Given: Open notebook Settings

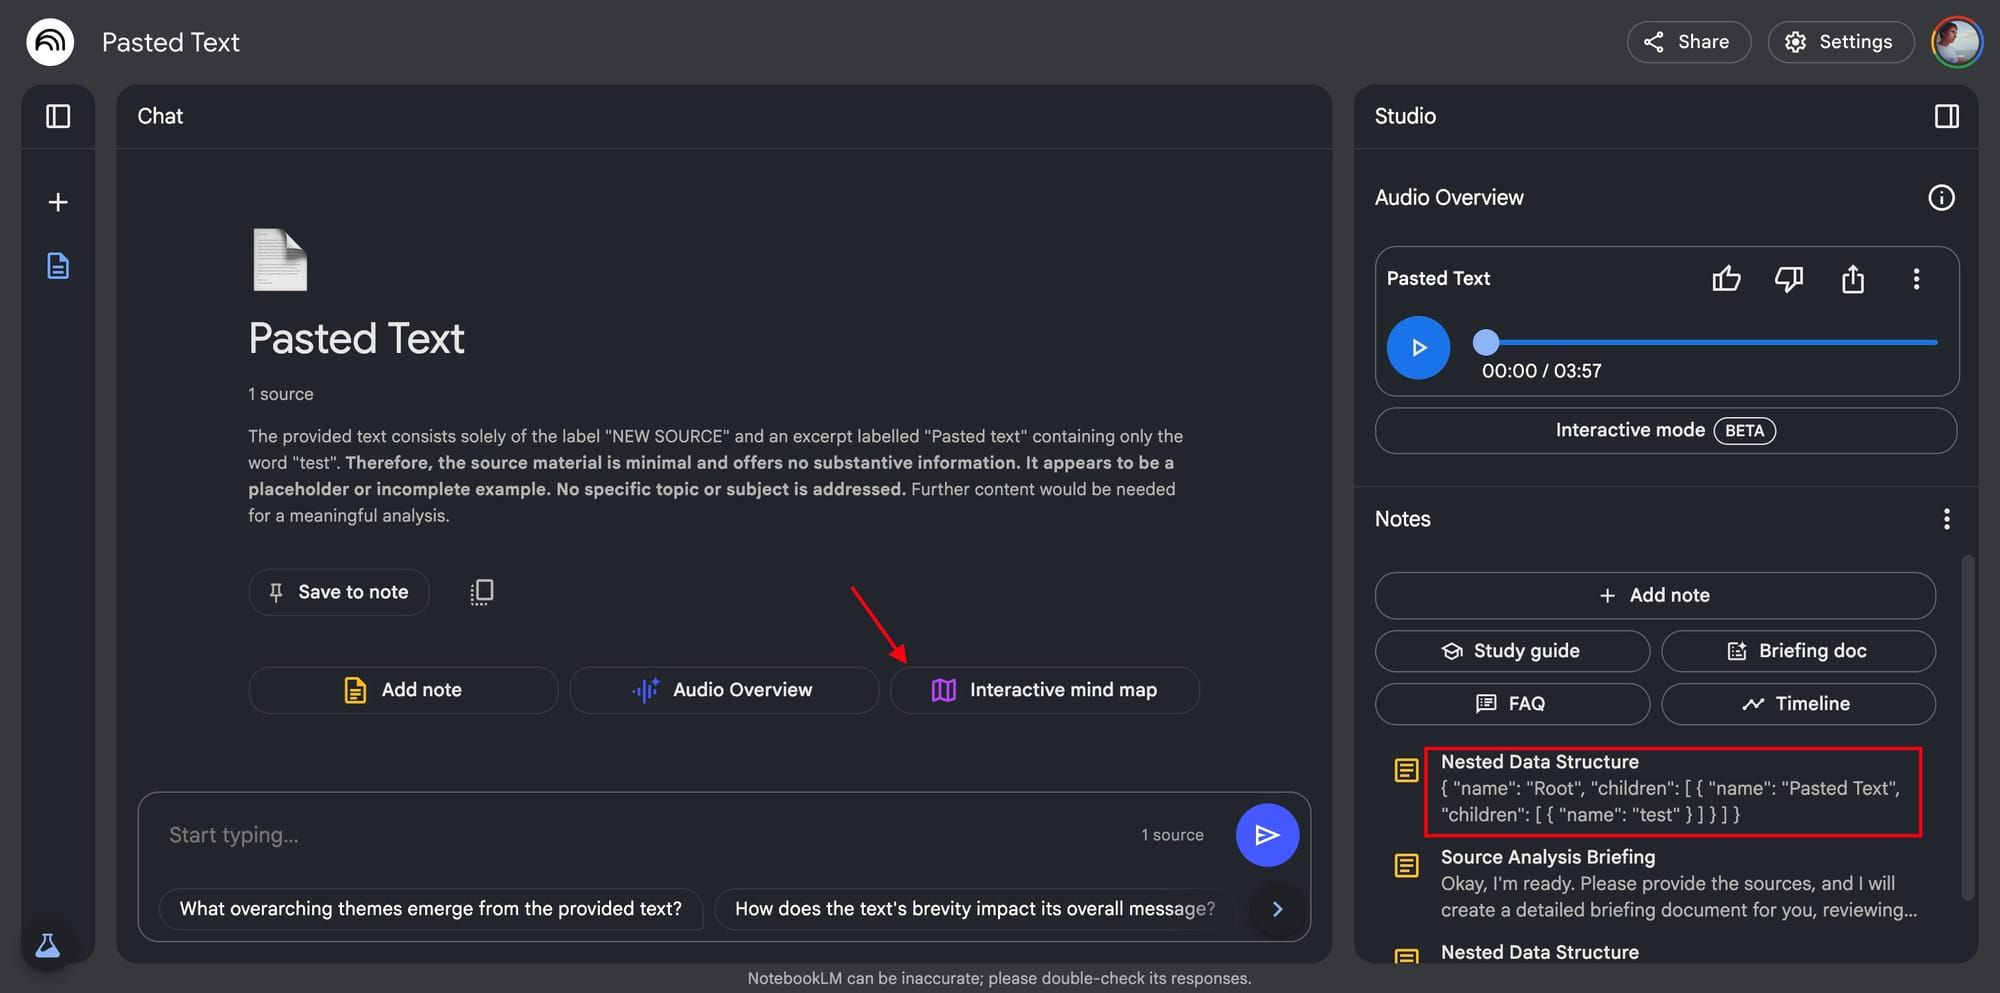Looking at the screenshot, I should [x=1840, y=42].
